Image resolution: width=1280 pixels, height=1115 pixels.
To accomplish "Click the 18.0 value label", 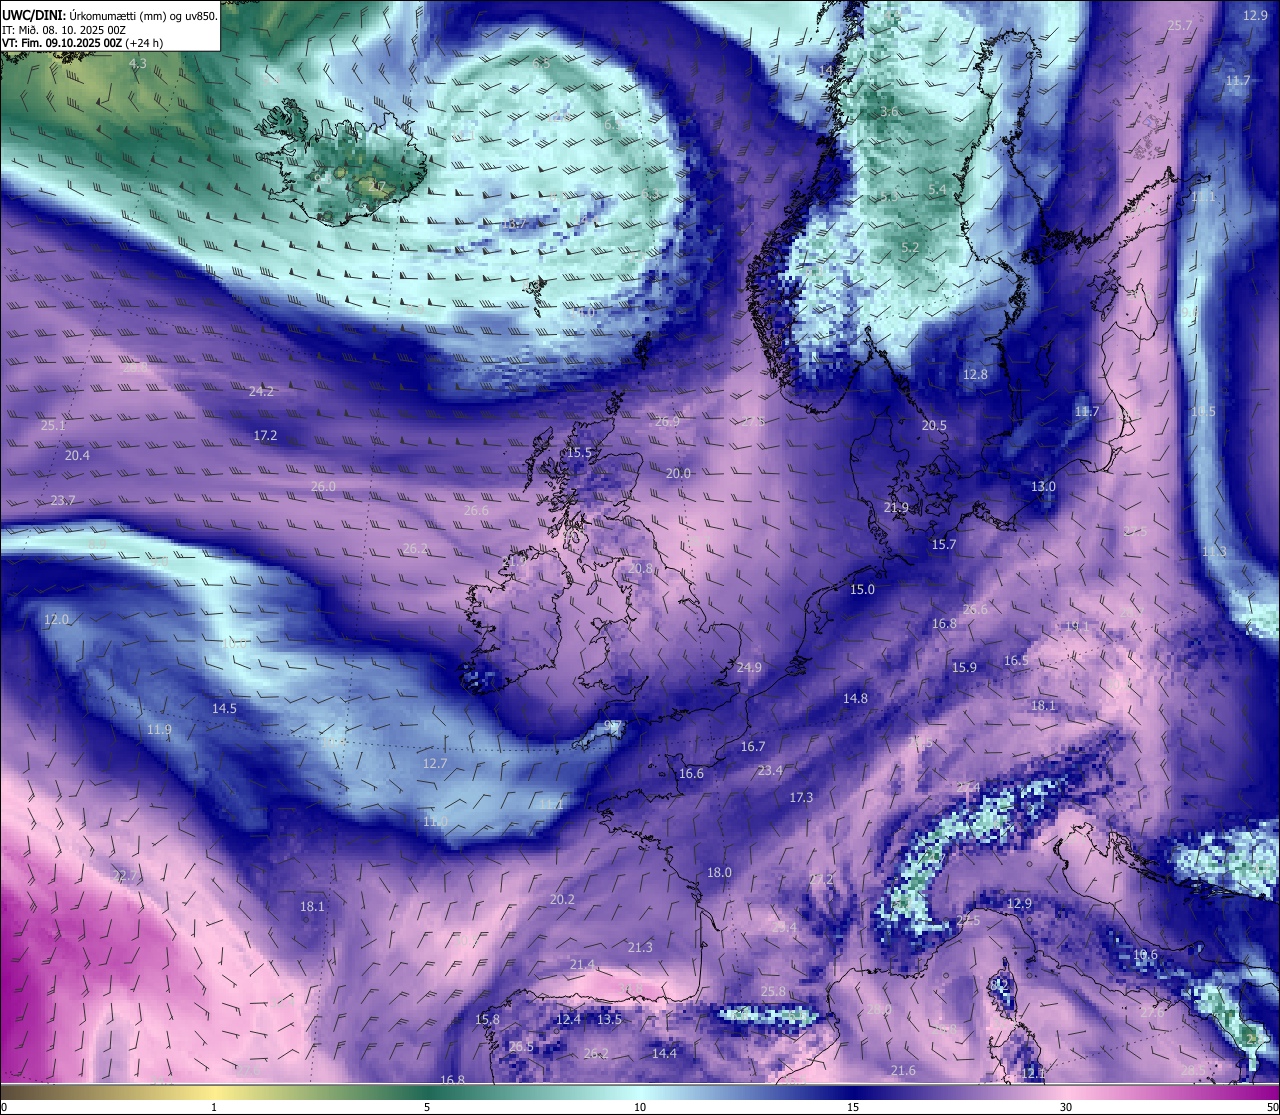I will 719,872.
